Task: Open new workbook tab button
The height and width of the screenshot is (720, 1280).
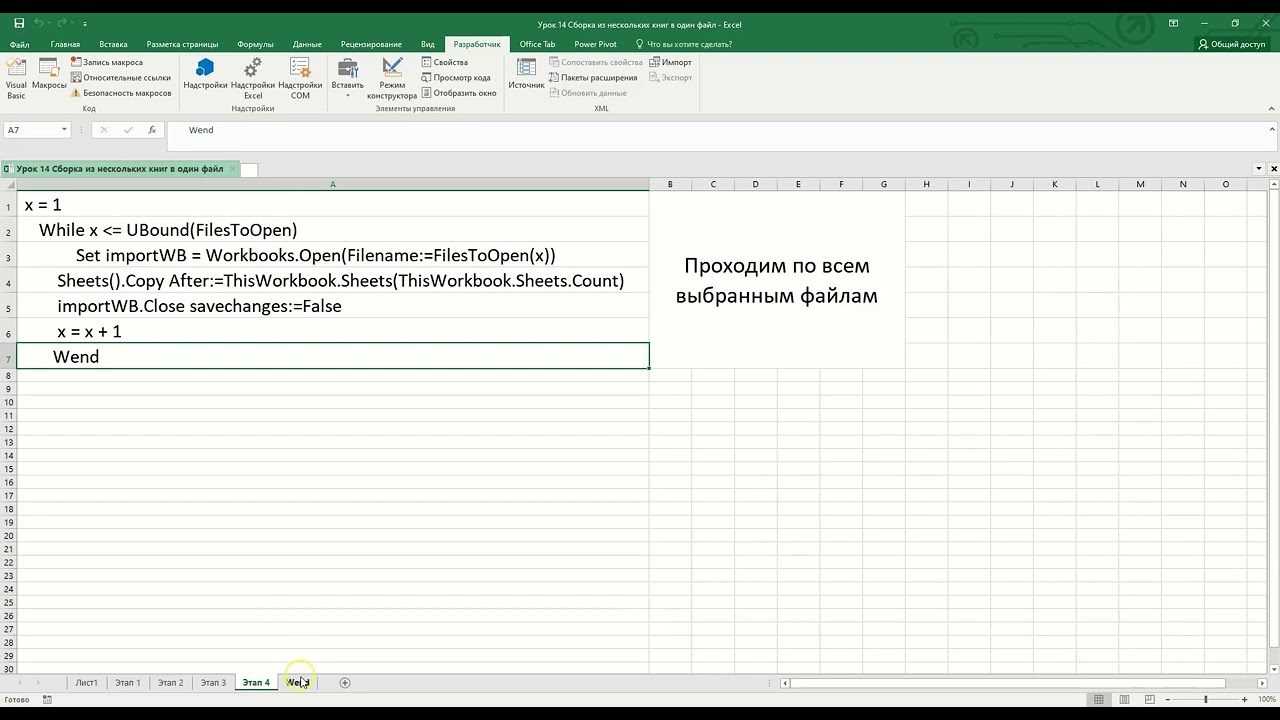Action: [x=249, y=170]
